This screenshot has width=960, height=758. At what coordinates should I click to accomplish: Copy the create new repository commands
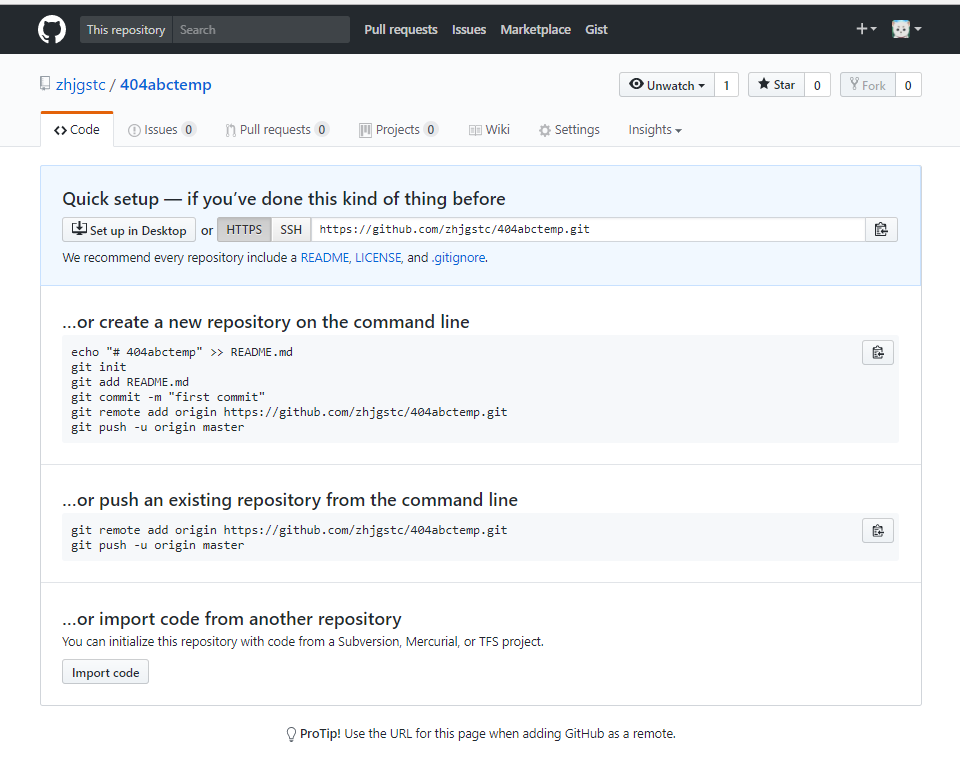tap(877, 353)
